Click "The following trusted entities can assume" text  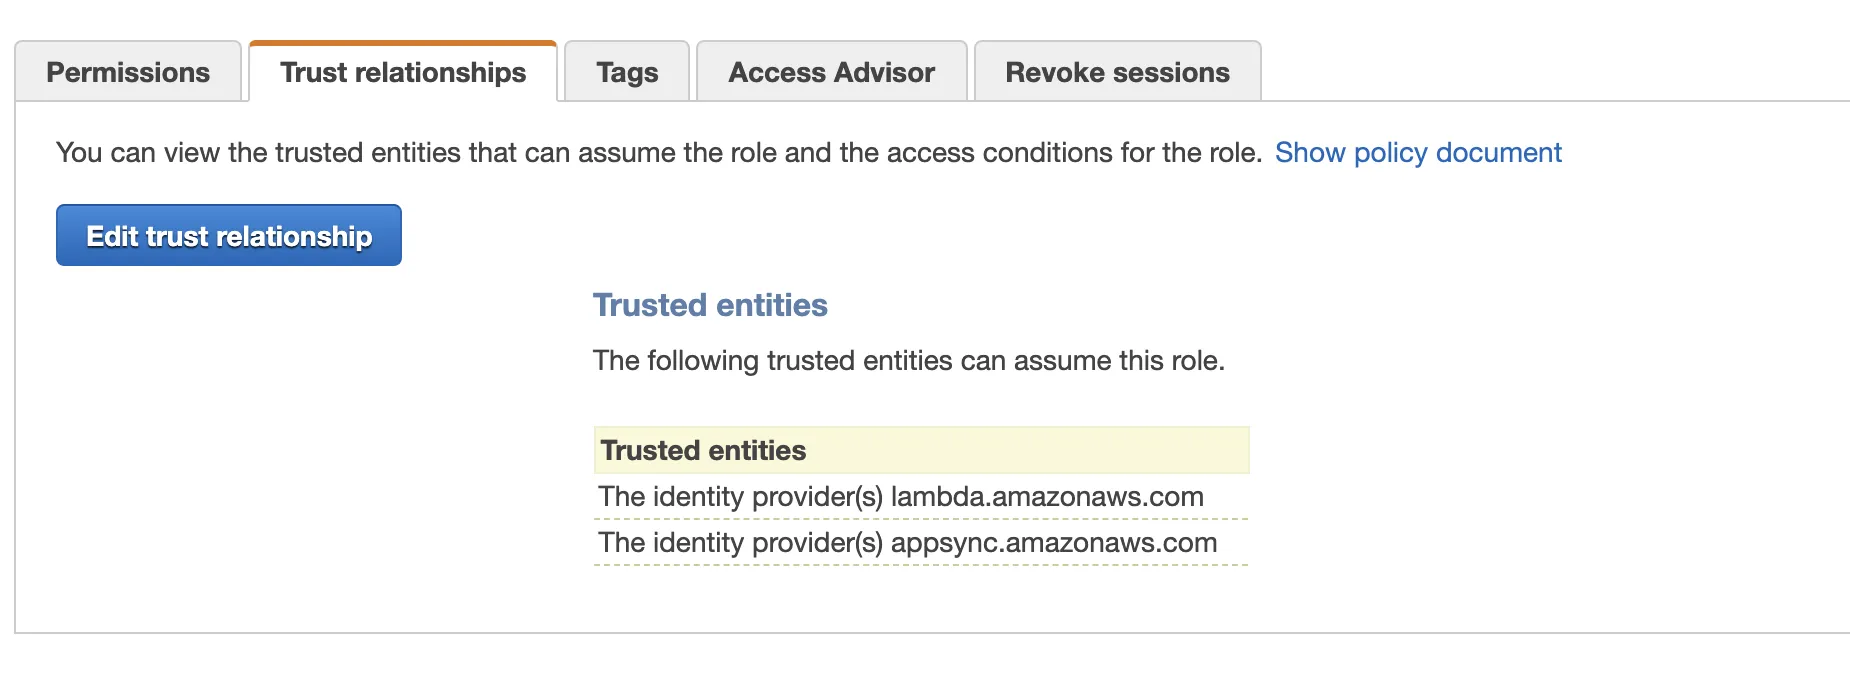point(908,361)
